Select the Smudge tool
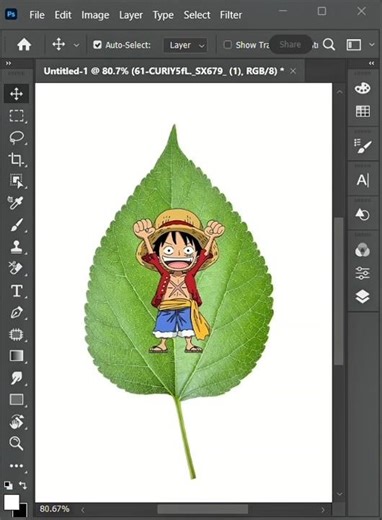The width and height of the screenshot is (382, 520). pyautogui.click(x=16, y=378)
